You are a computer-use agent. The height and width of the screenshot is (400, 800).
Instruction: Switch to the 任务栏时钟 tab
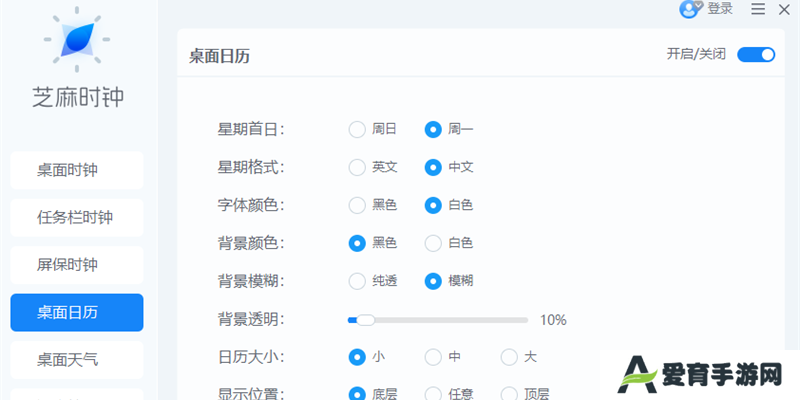pos(77,217)
